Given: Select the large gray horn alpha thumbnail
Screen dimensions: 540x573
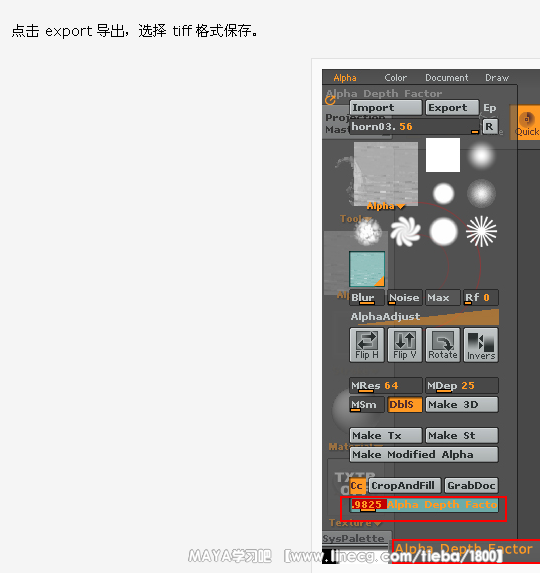Looking at the screenshot, I should (386, 174).
